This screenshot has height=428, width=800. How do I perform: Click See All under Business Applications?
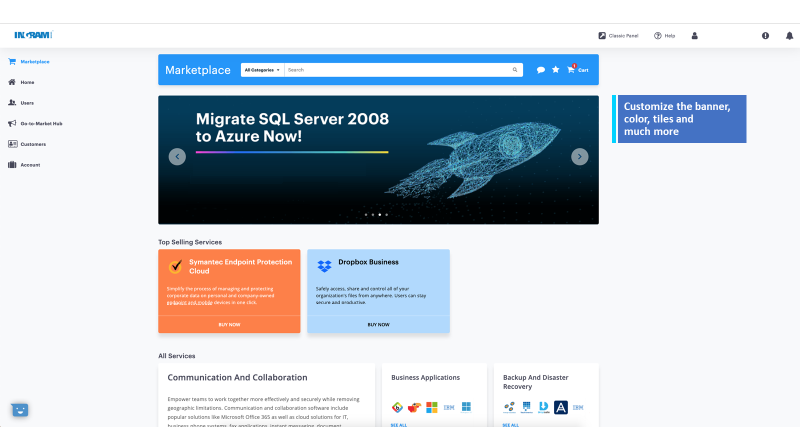tap(399, 425)
